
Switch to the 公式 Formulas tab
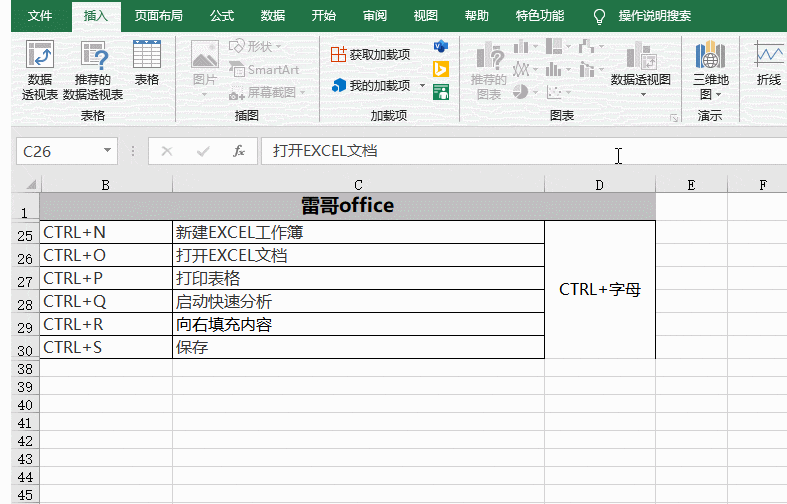click(x=222, y=16)
